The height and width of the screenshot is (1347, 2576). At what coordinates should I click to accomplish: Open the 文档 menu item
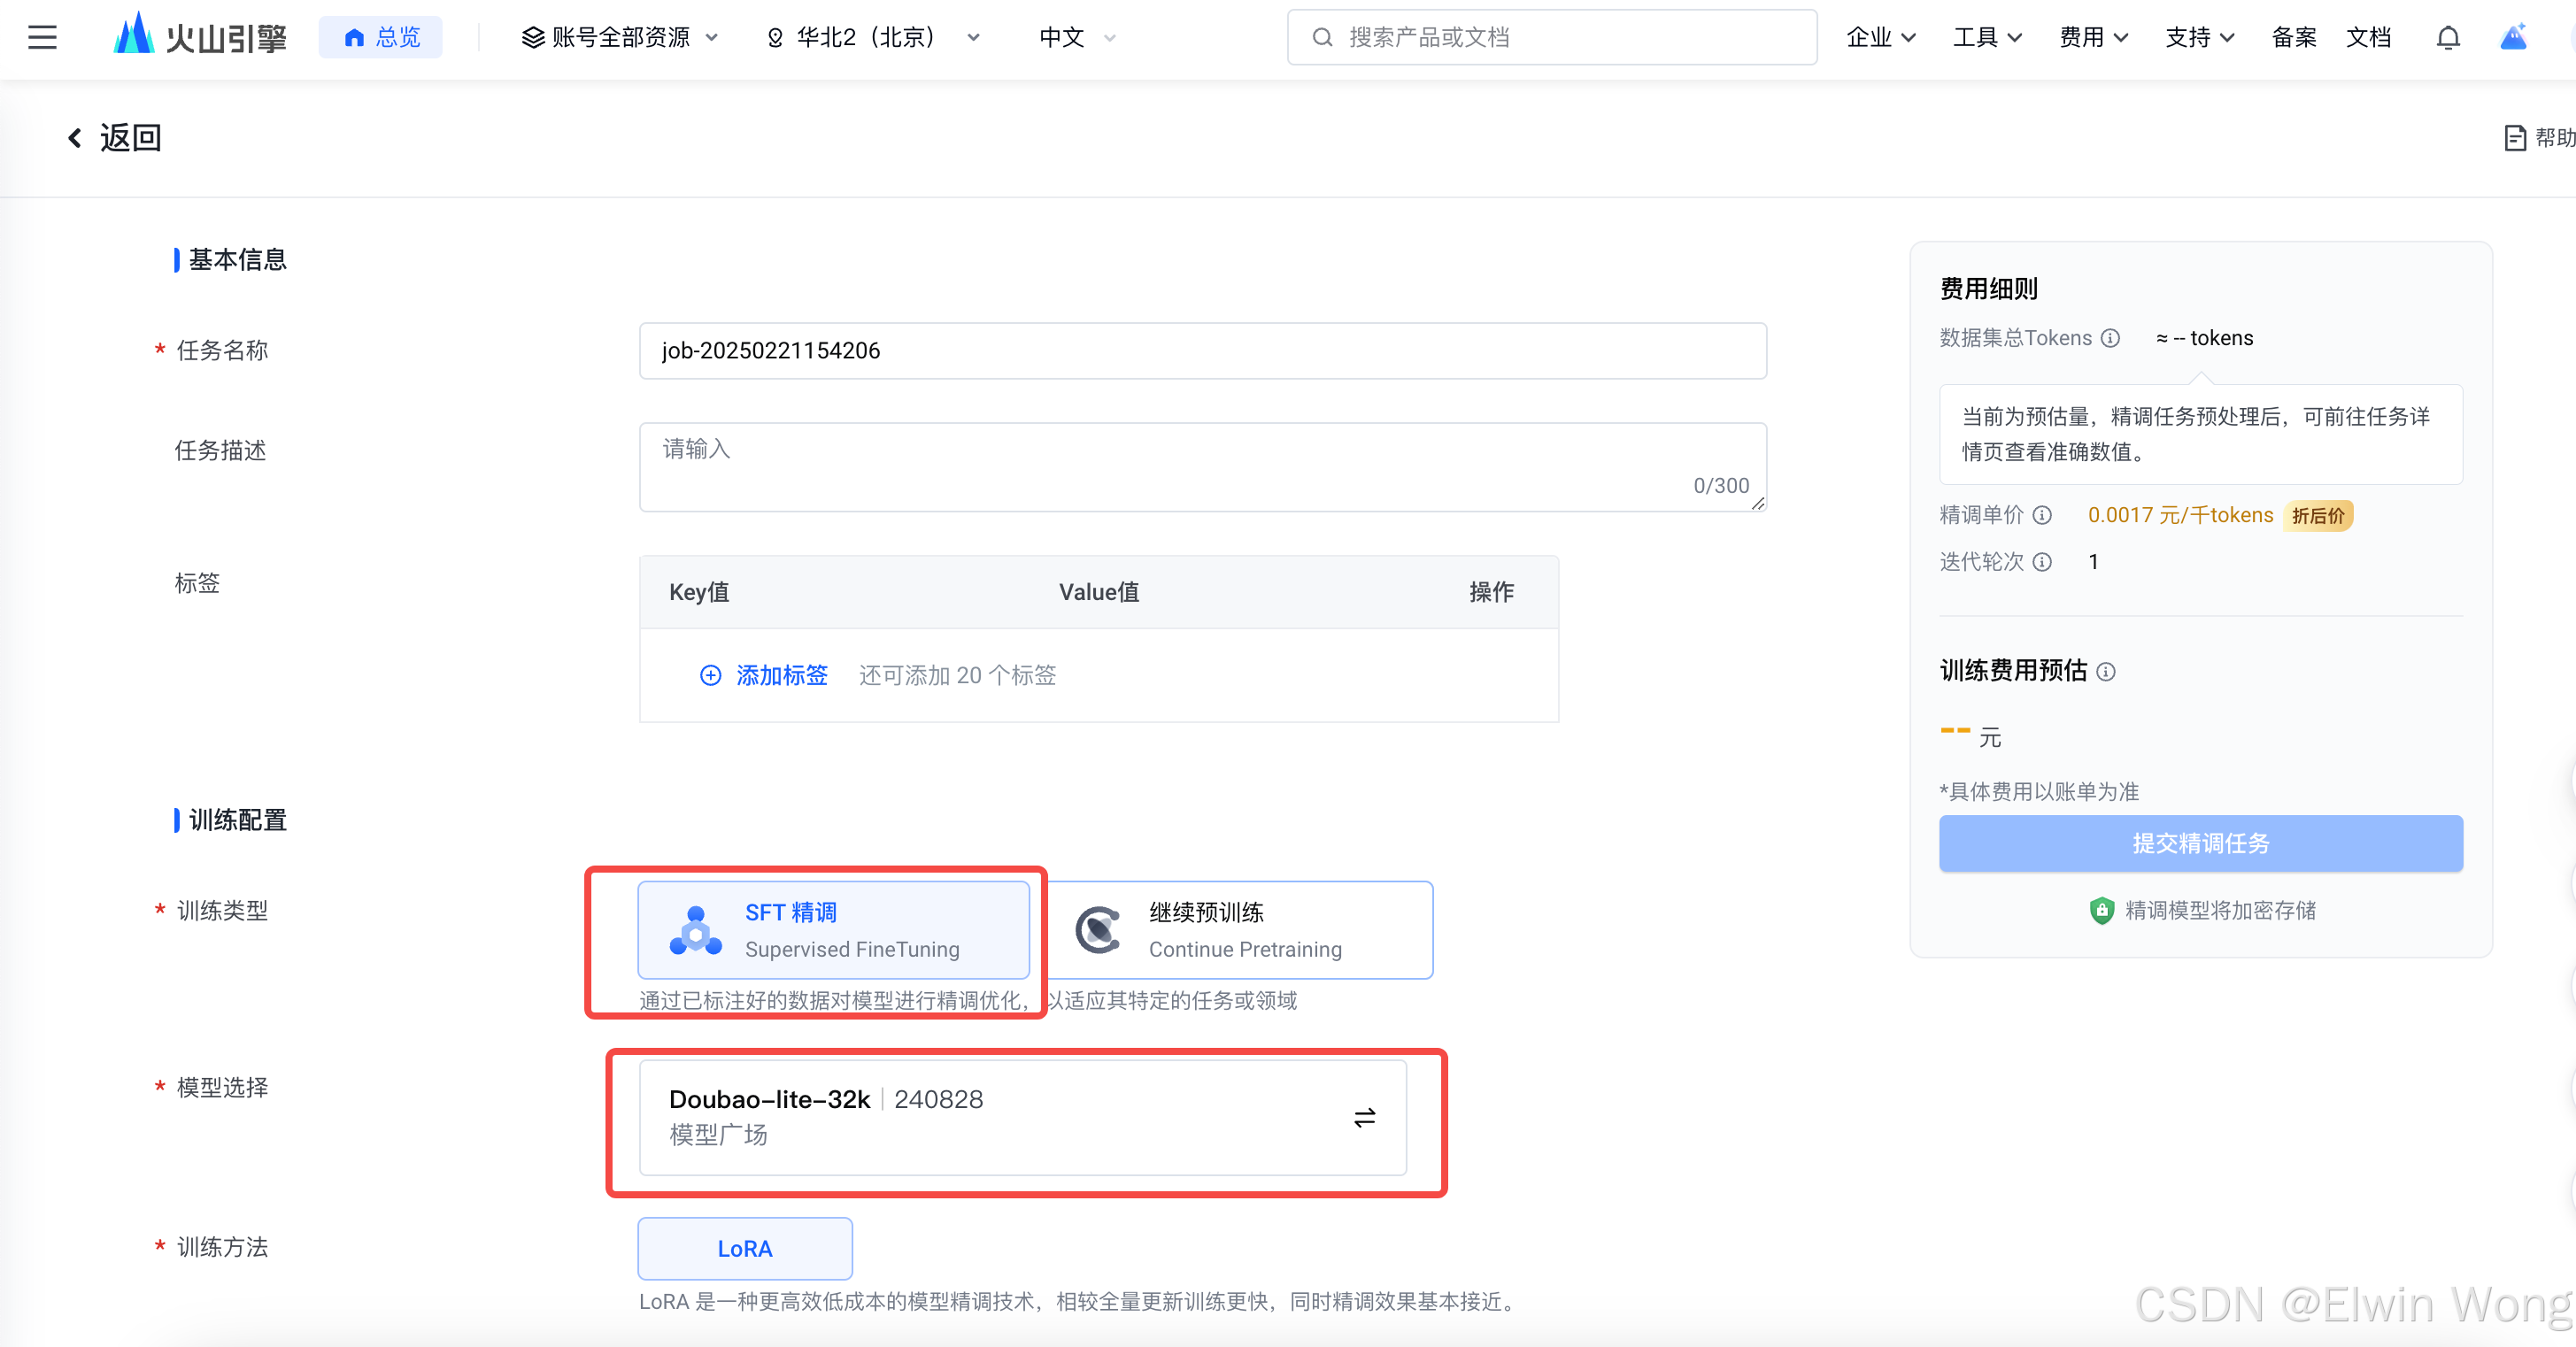pyautogui.click(x=2367, y=38)
